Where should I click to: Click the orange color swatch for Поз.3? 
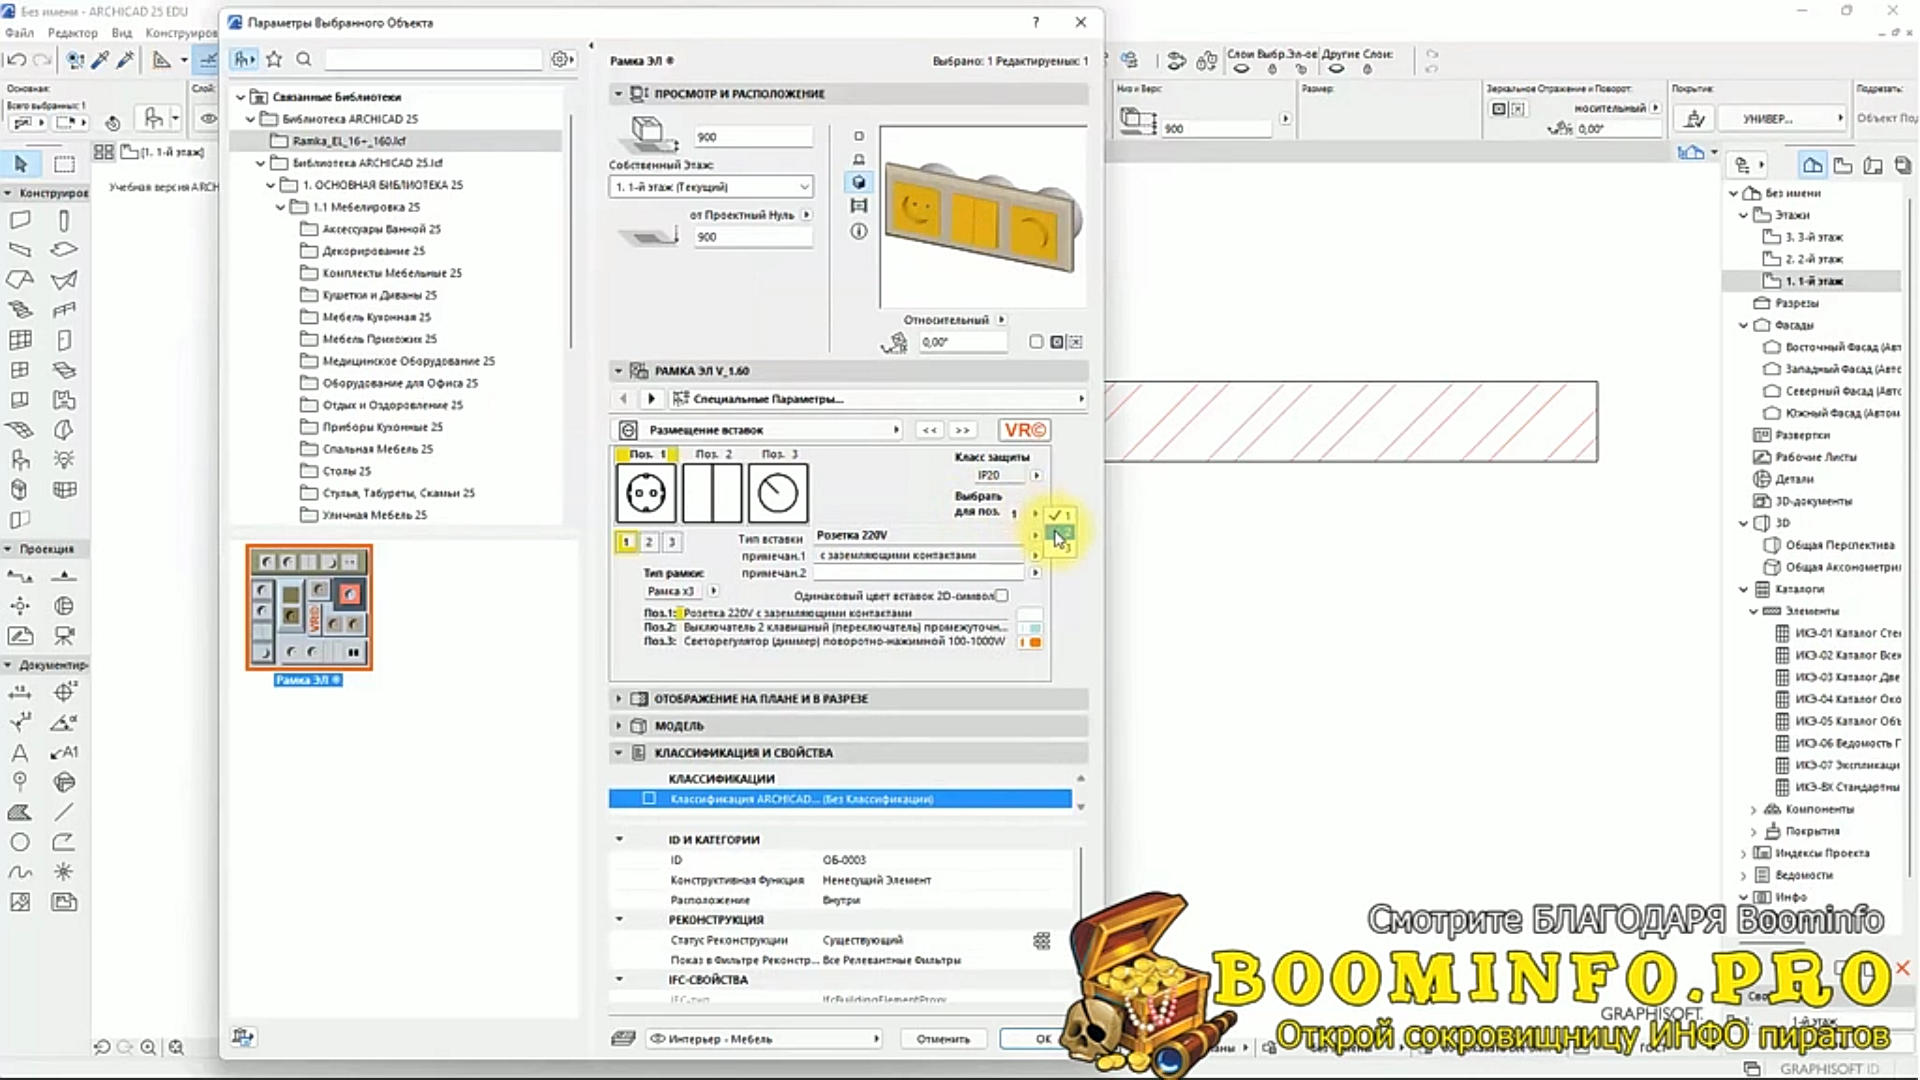tap(1035, 642)
